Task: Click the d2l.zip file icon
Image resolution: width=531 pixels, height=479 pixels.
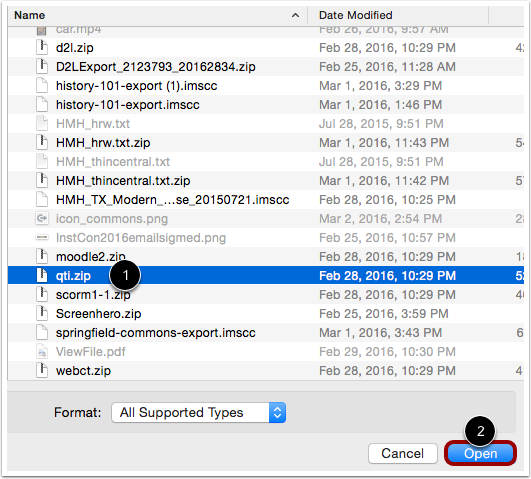Action: click(42, 47)
